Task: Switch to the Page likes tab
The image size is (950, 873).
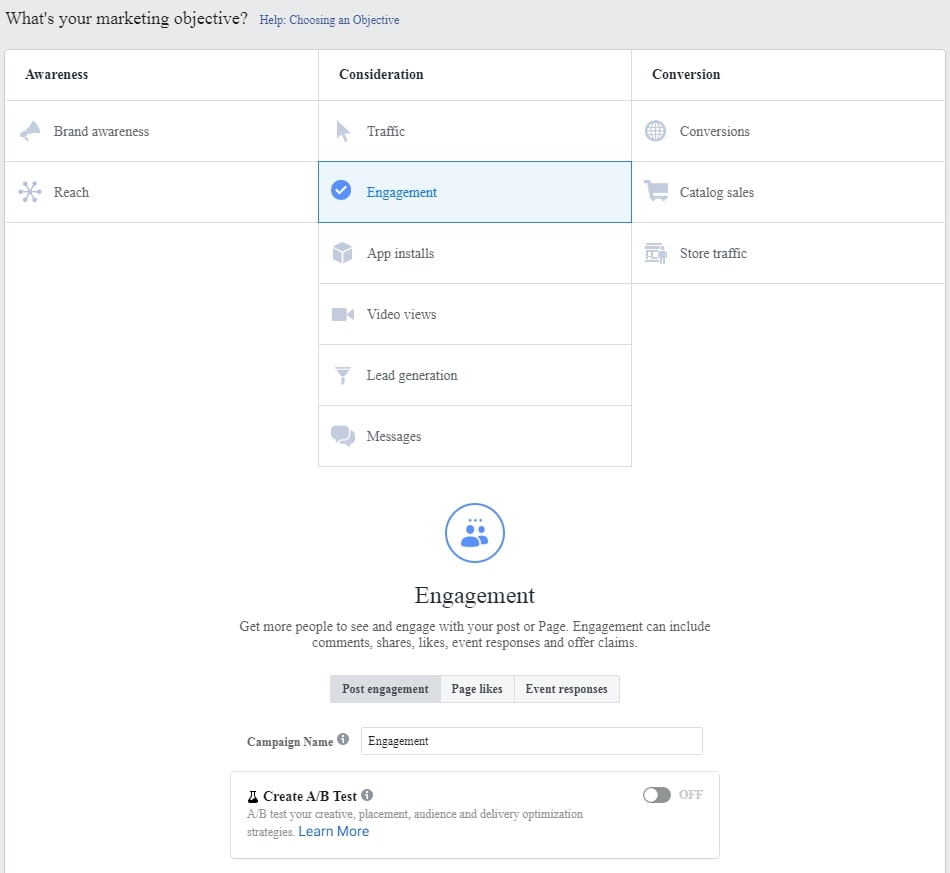Action: click(x=477, y=688)
